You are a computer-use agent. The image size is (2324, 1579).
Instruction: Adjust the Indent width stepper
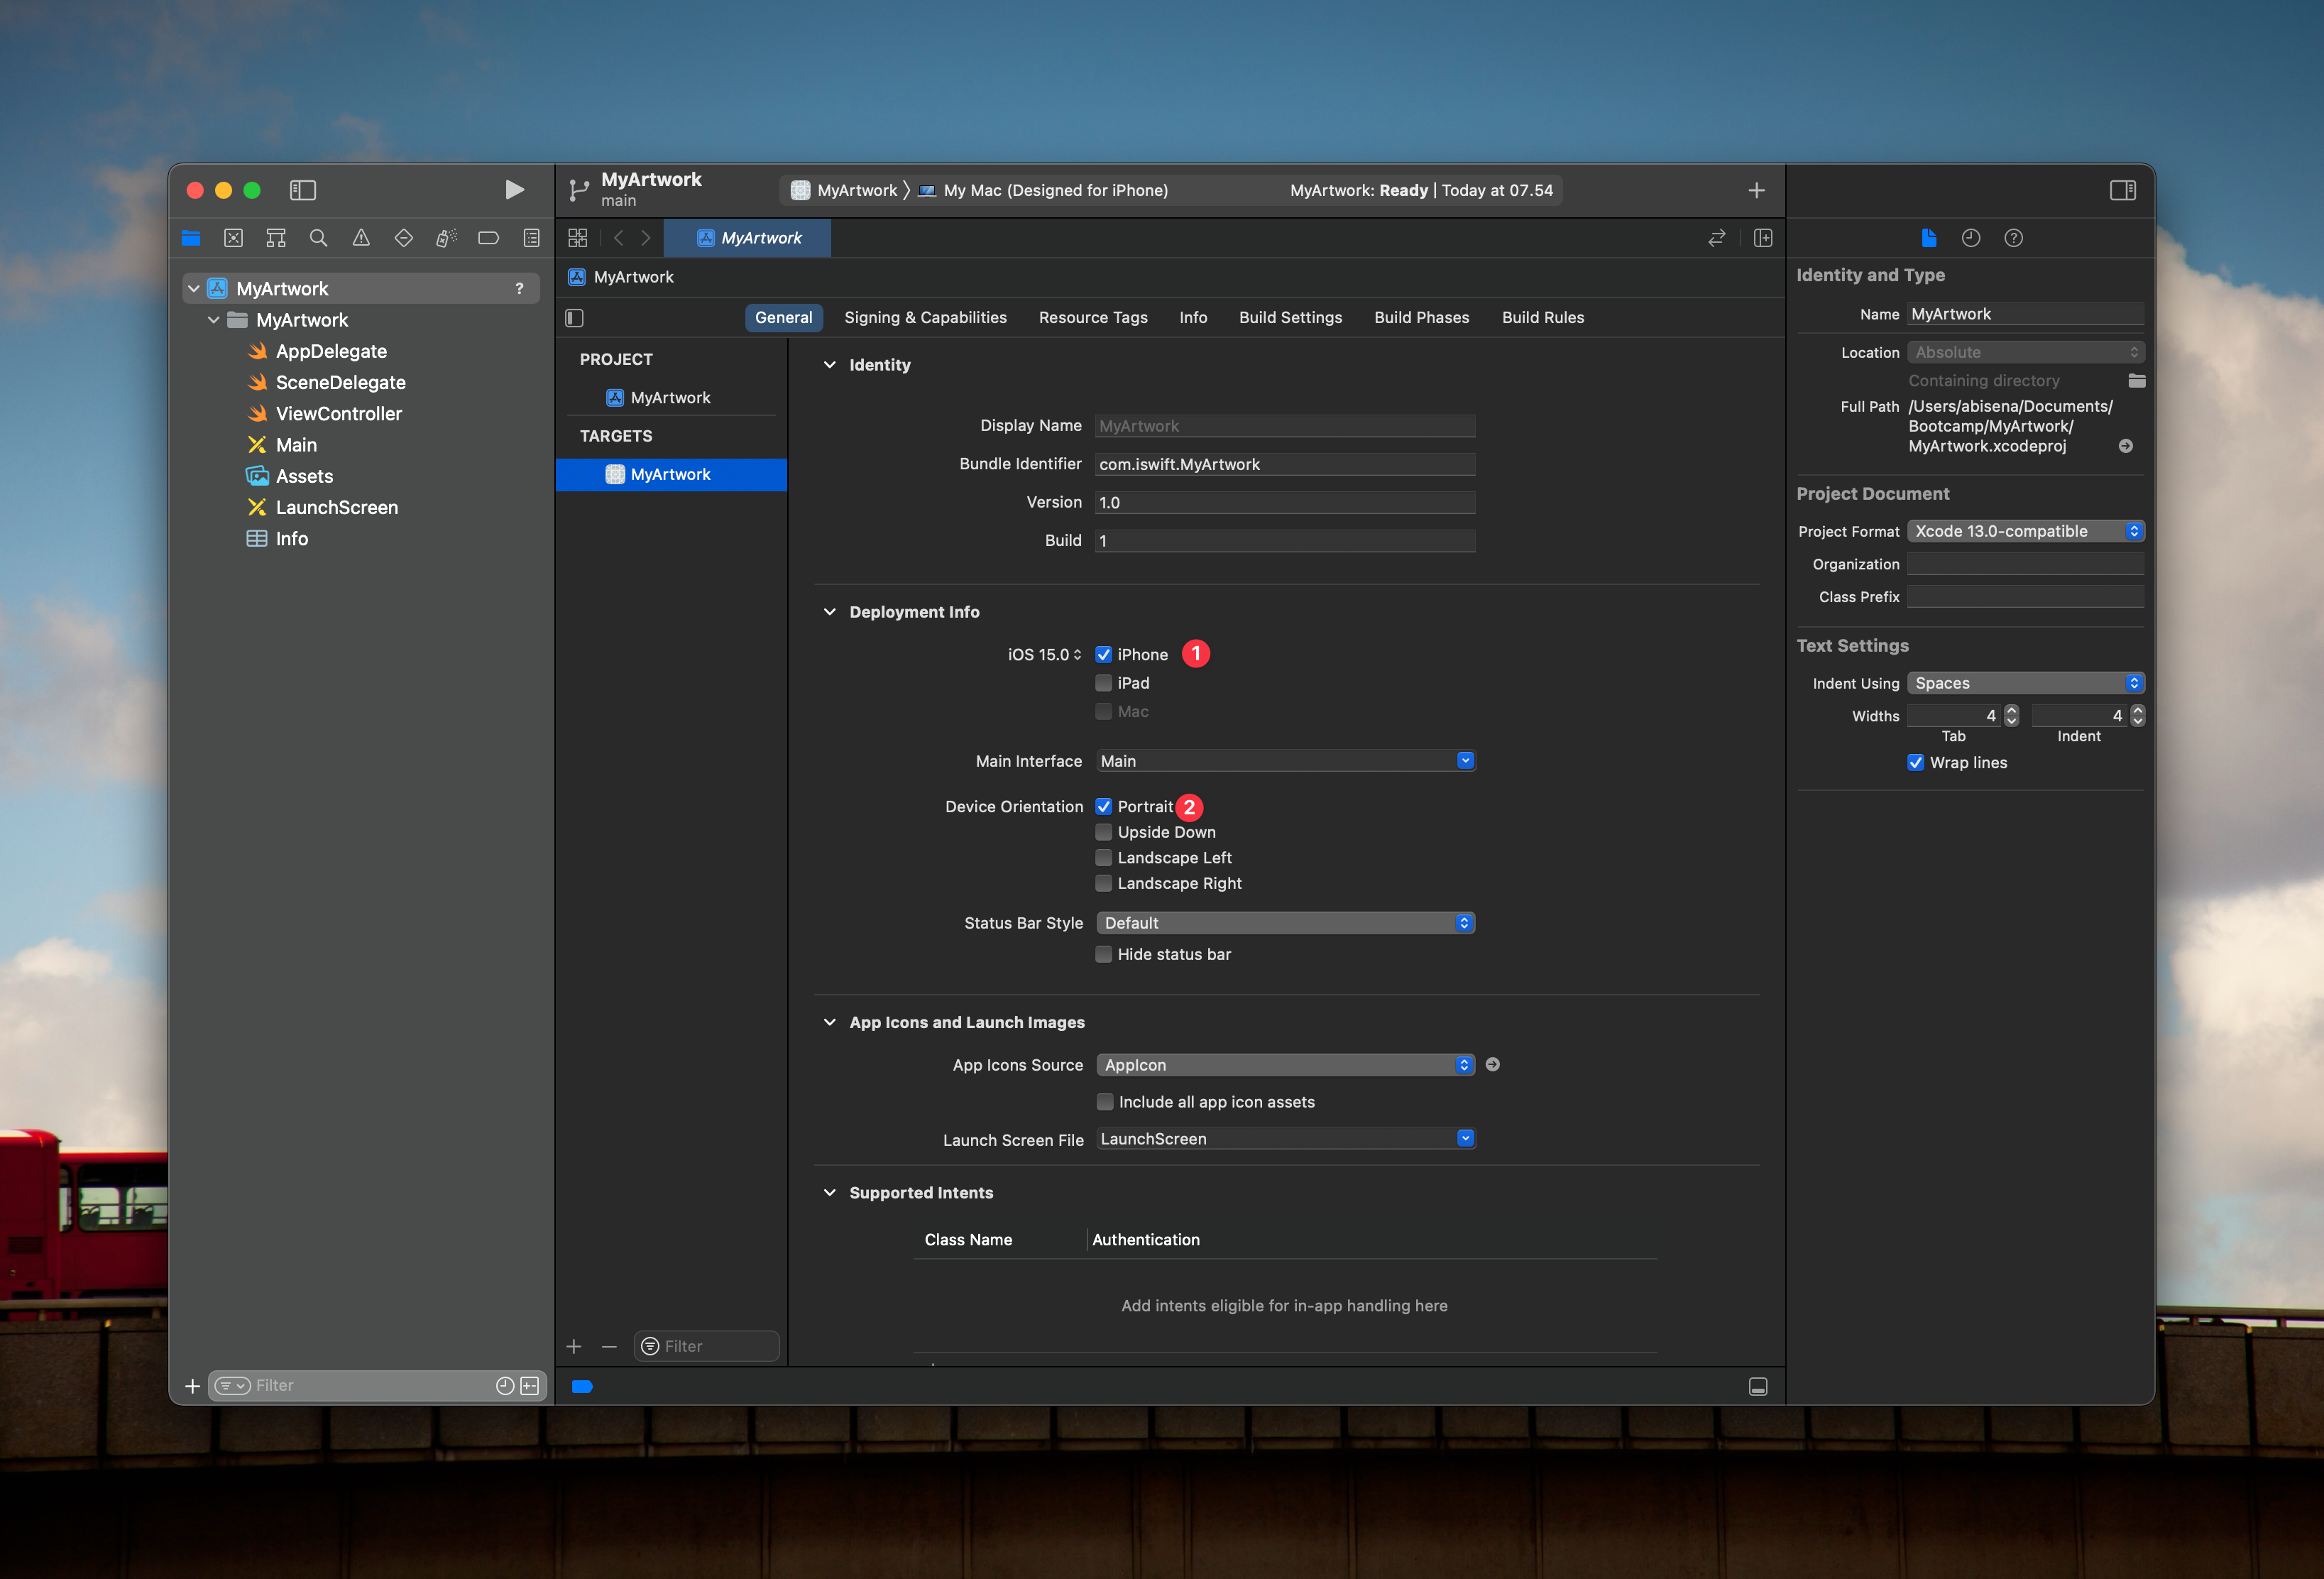pos(2137,716)
